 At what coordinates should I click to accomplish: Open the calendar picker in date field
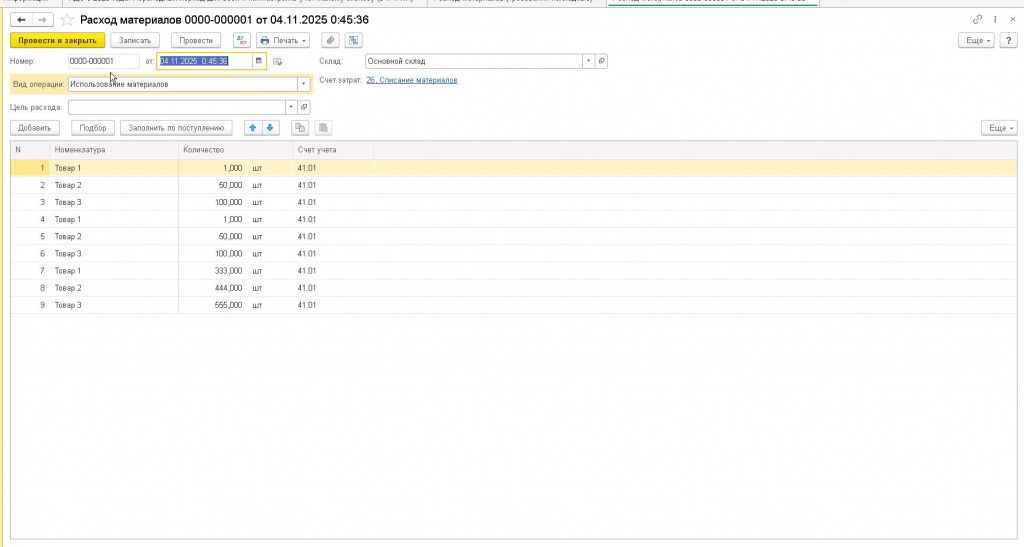click(259, 61)
